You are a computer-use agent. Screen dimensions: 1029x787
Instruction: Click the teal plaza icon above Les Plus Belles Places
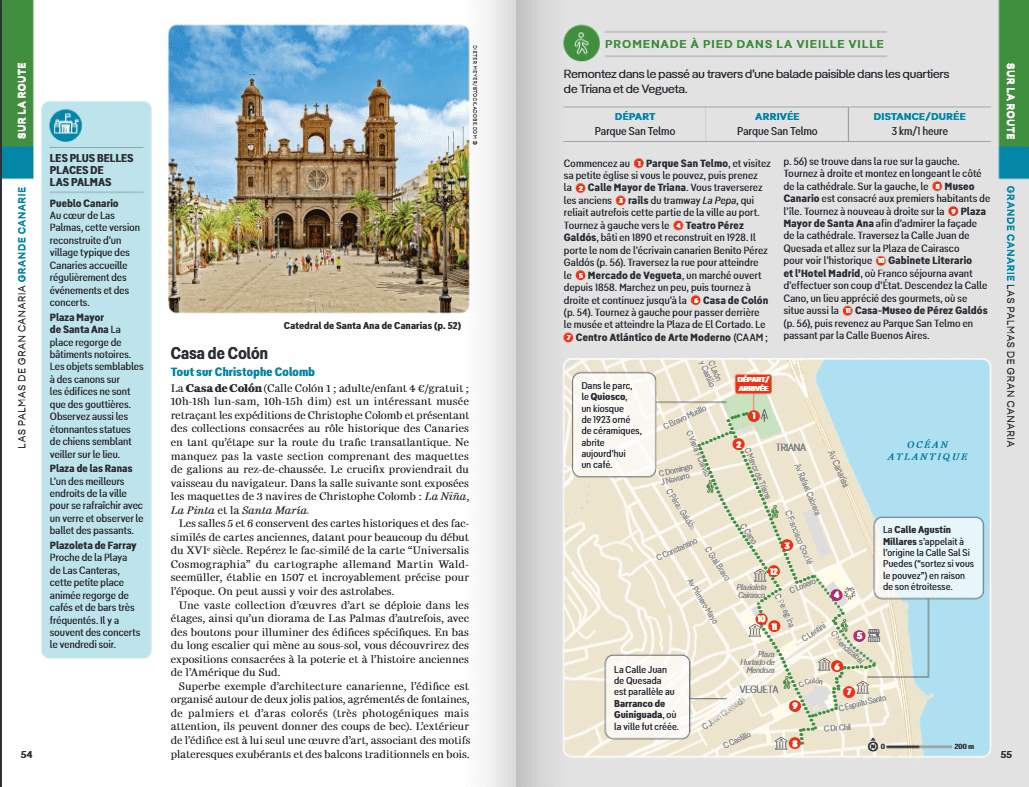coord(66,125)
